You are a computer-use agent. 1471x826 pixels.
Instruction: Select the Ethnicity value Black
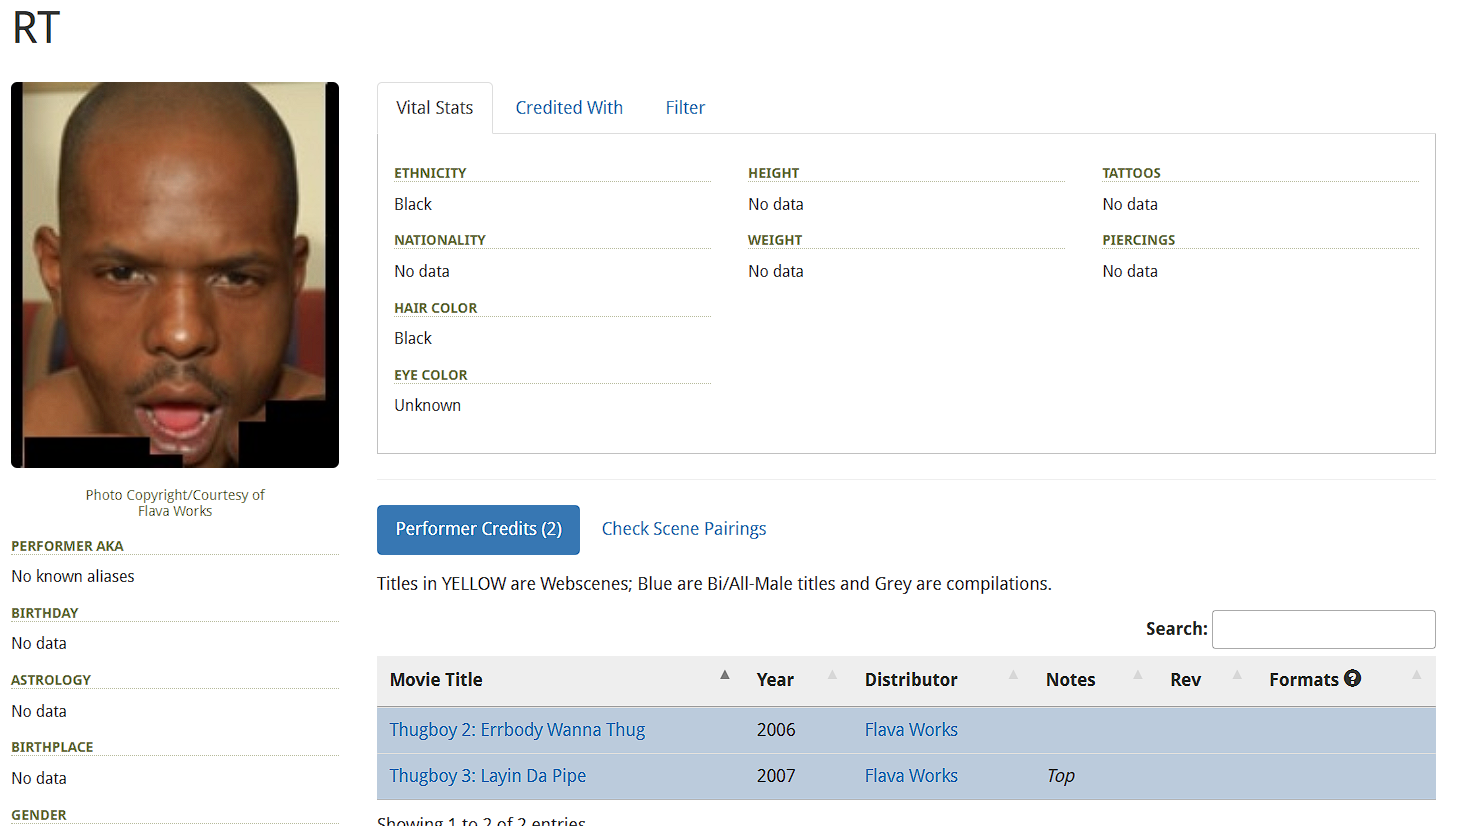413,204
